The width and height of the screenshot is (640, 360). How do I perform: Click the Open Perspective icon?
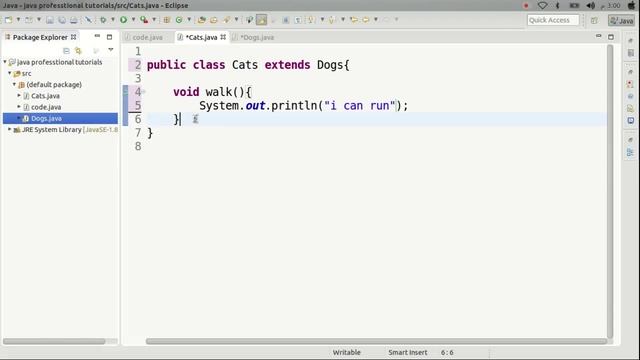594,20
